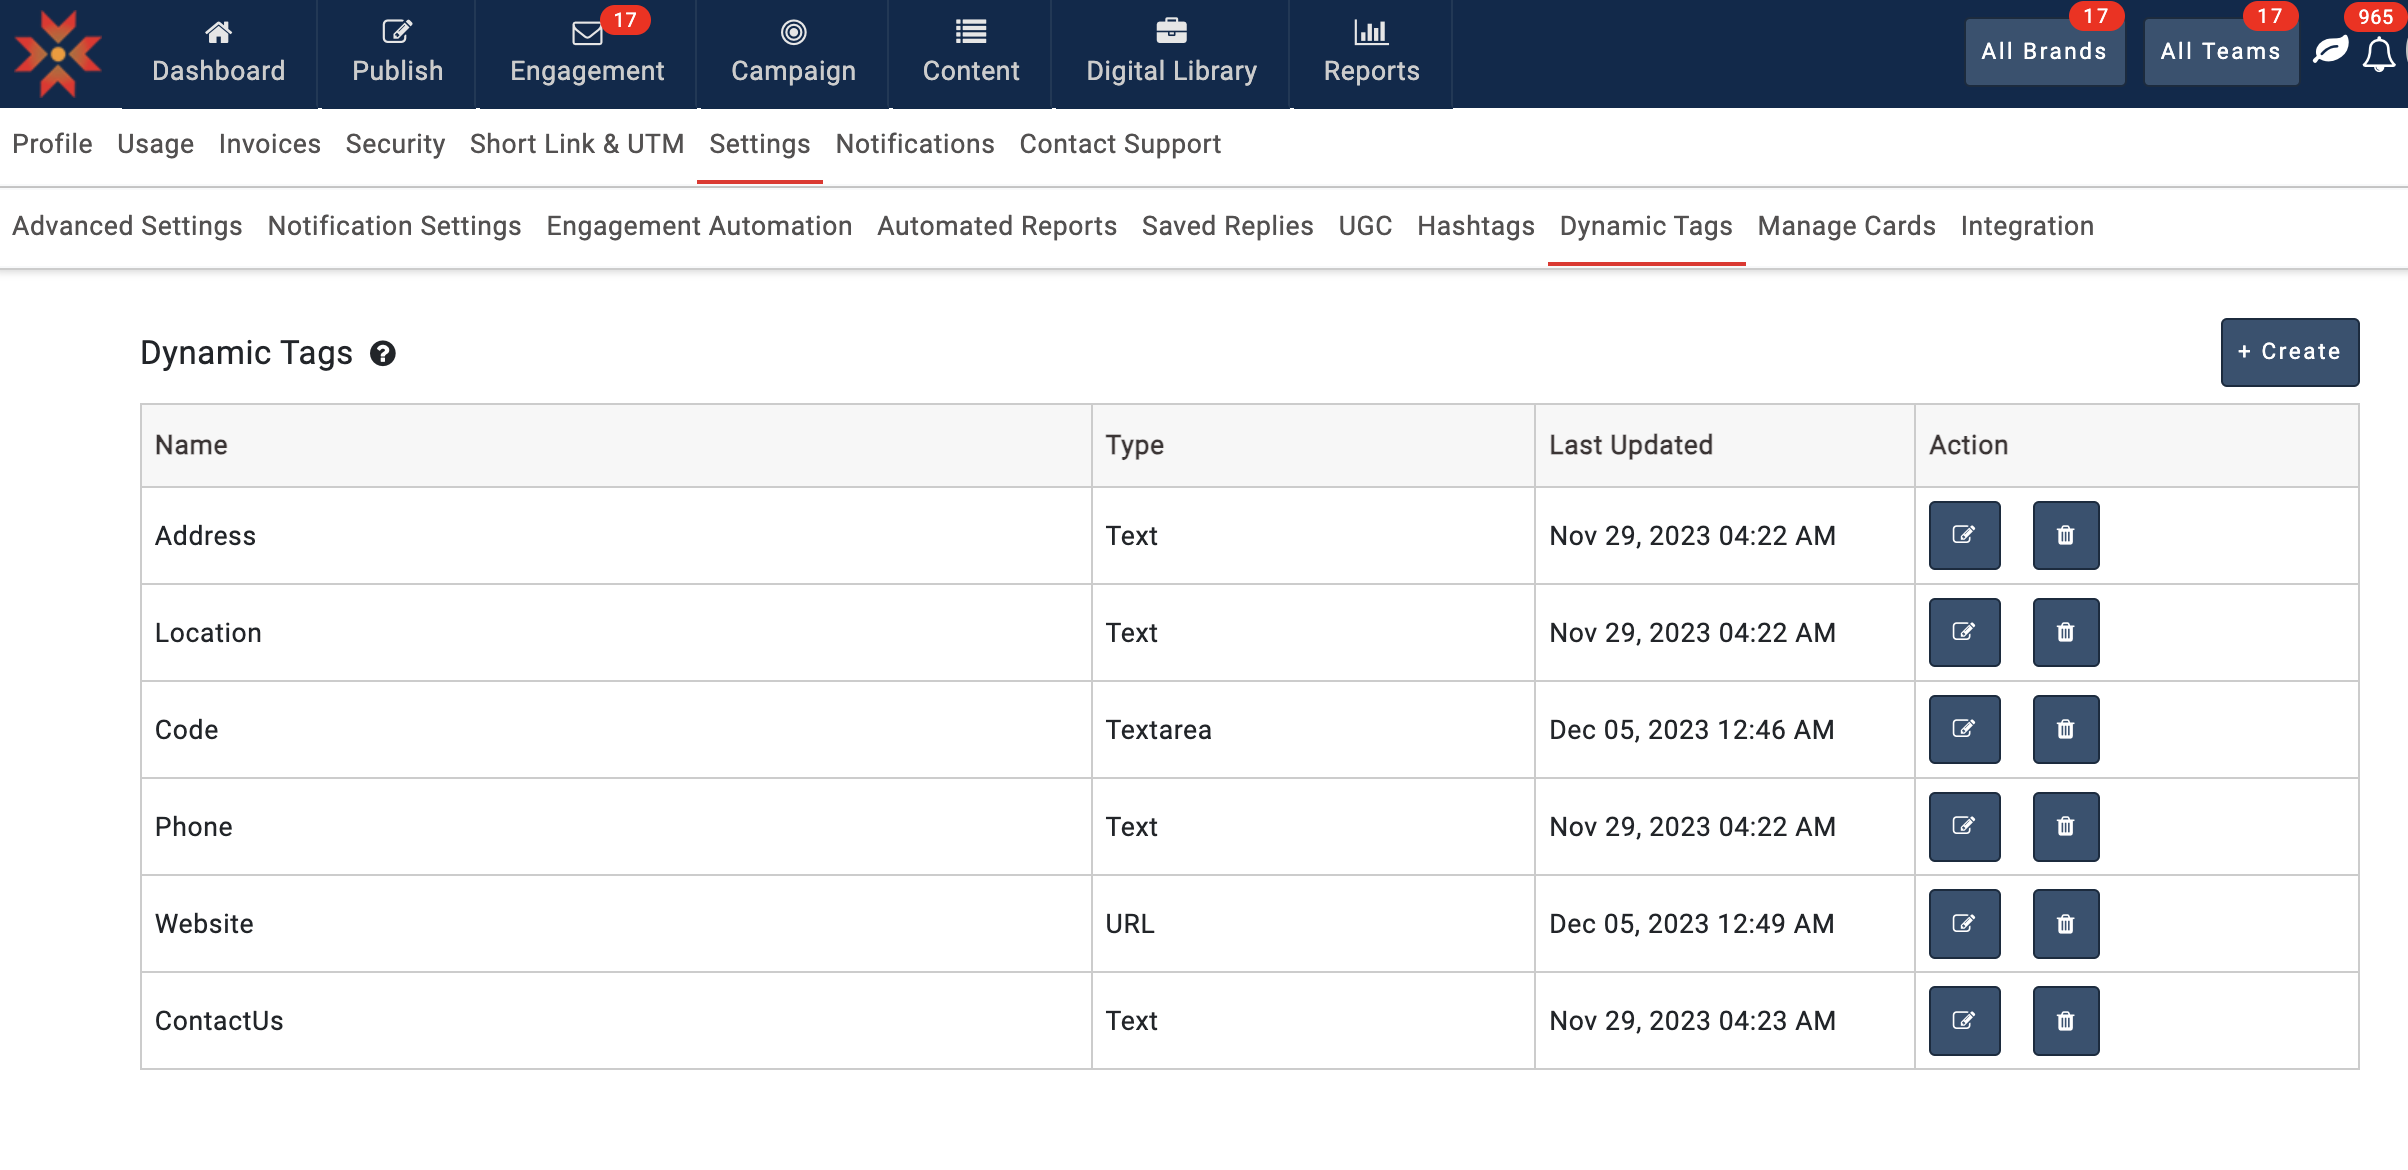Click trash icon for Phone tag
2408x1170 pixels.
click(x=2065, y=826)
